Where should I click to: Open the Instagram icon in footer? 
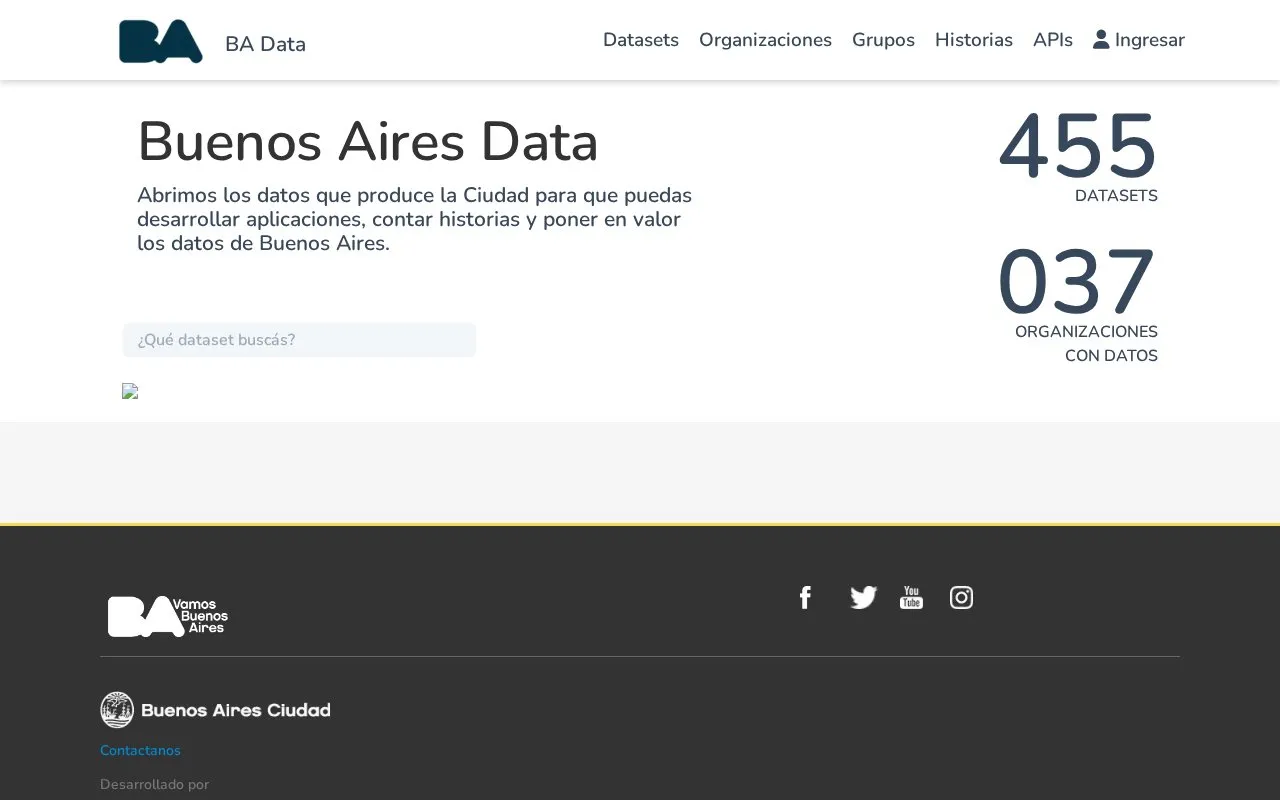click(961, 597)
